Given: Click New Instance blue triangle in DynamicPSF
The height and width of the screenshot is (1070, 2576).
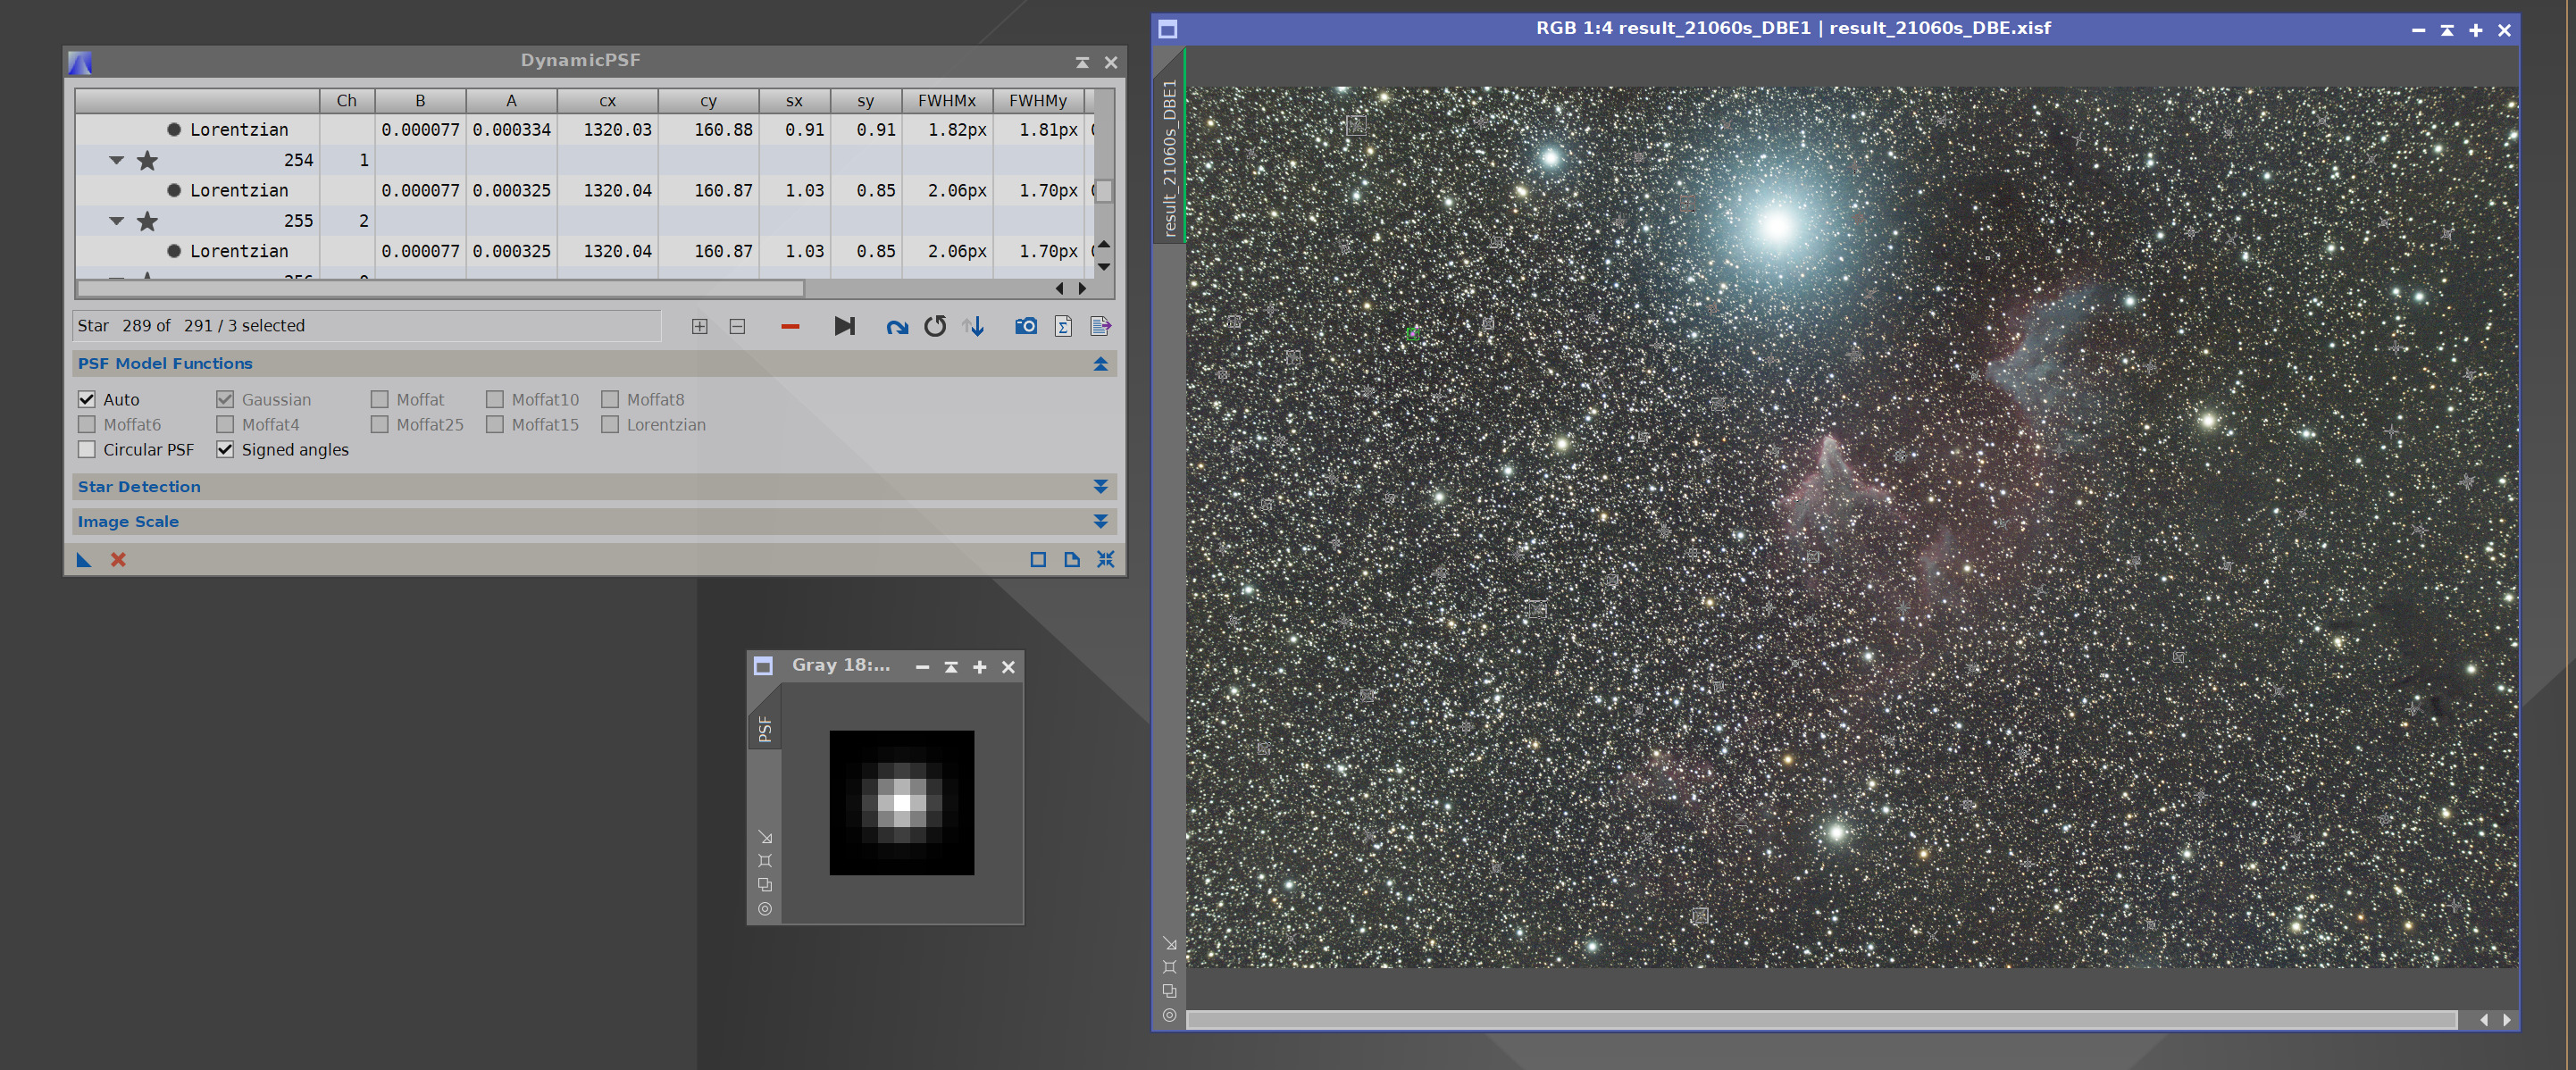Looking at the screenshot, I should tap(84, 559).
